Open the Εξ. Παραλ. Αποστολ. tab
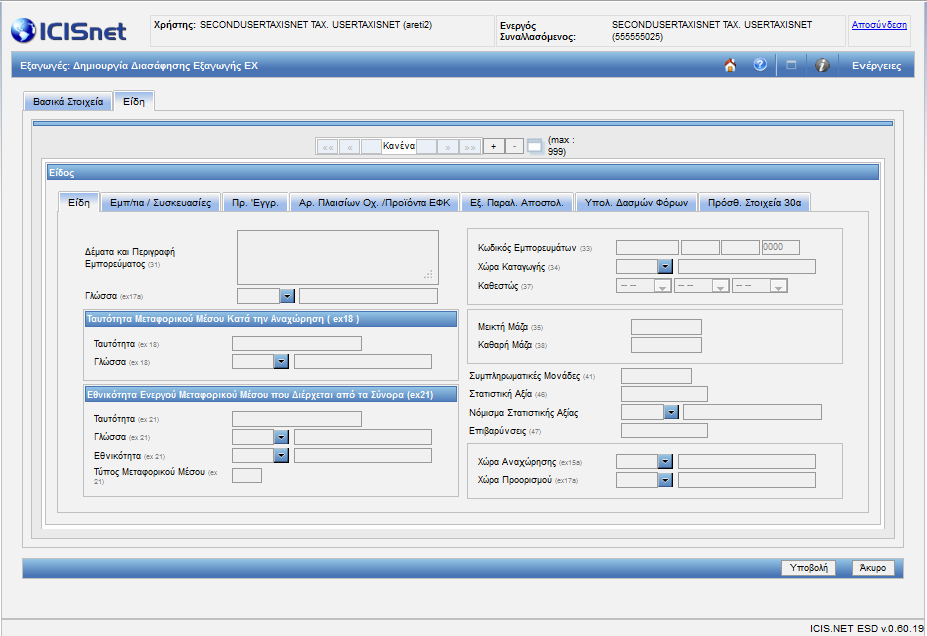The height and width of the screenshot is (636, 927). pos(517,203)
